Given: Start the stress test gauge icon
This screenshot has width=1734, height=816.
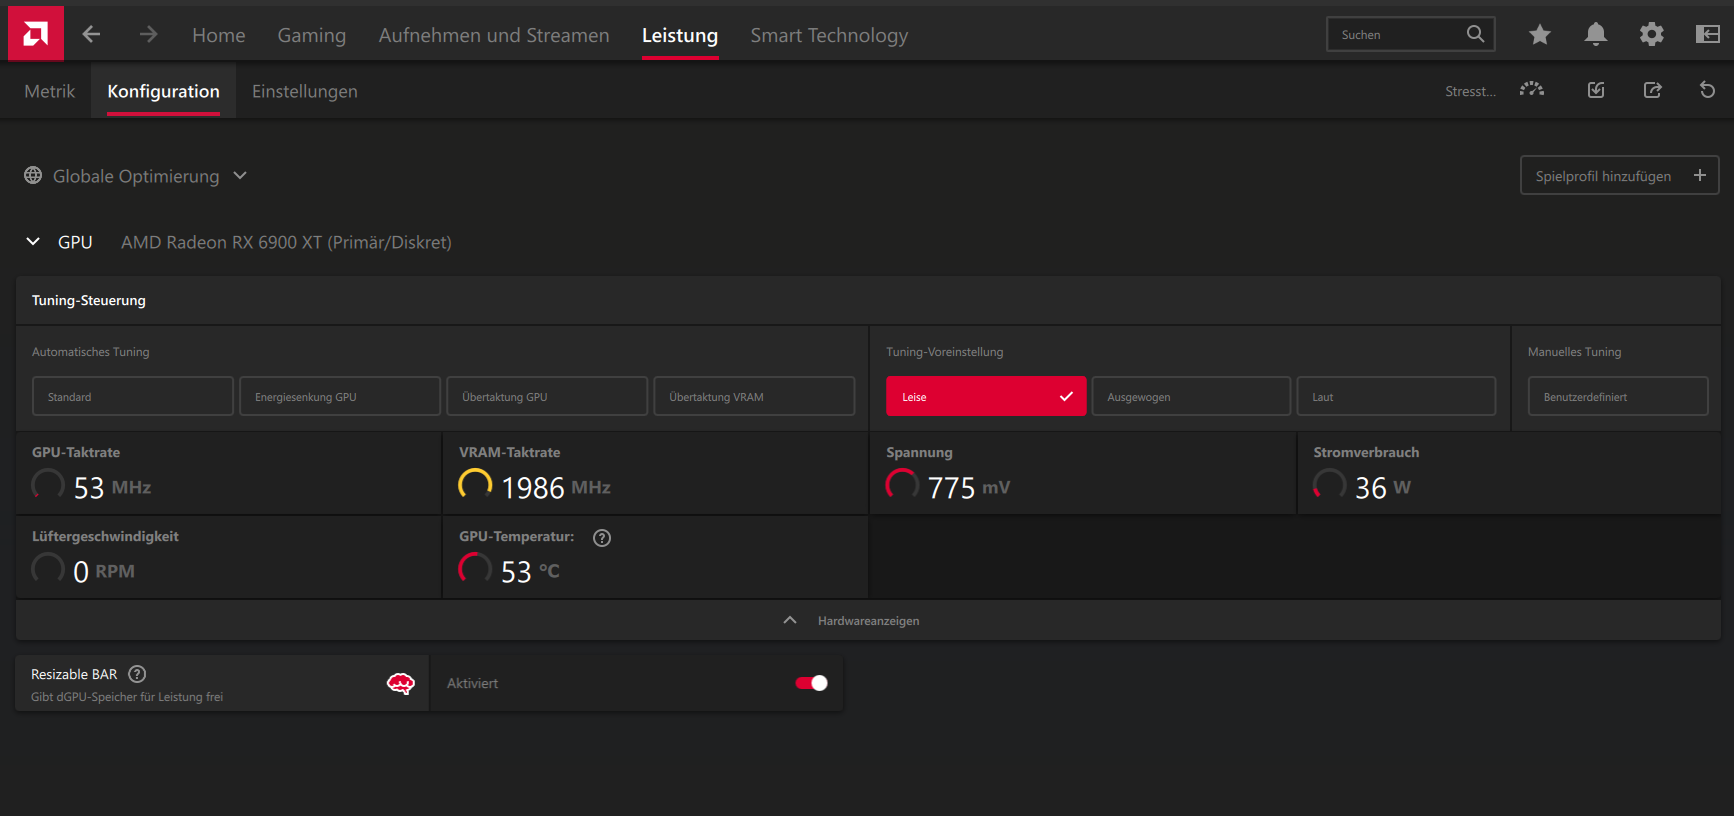Looking at the screenshot, I should [x=1532, y=90].
